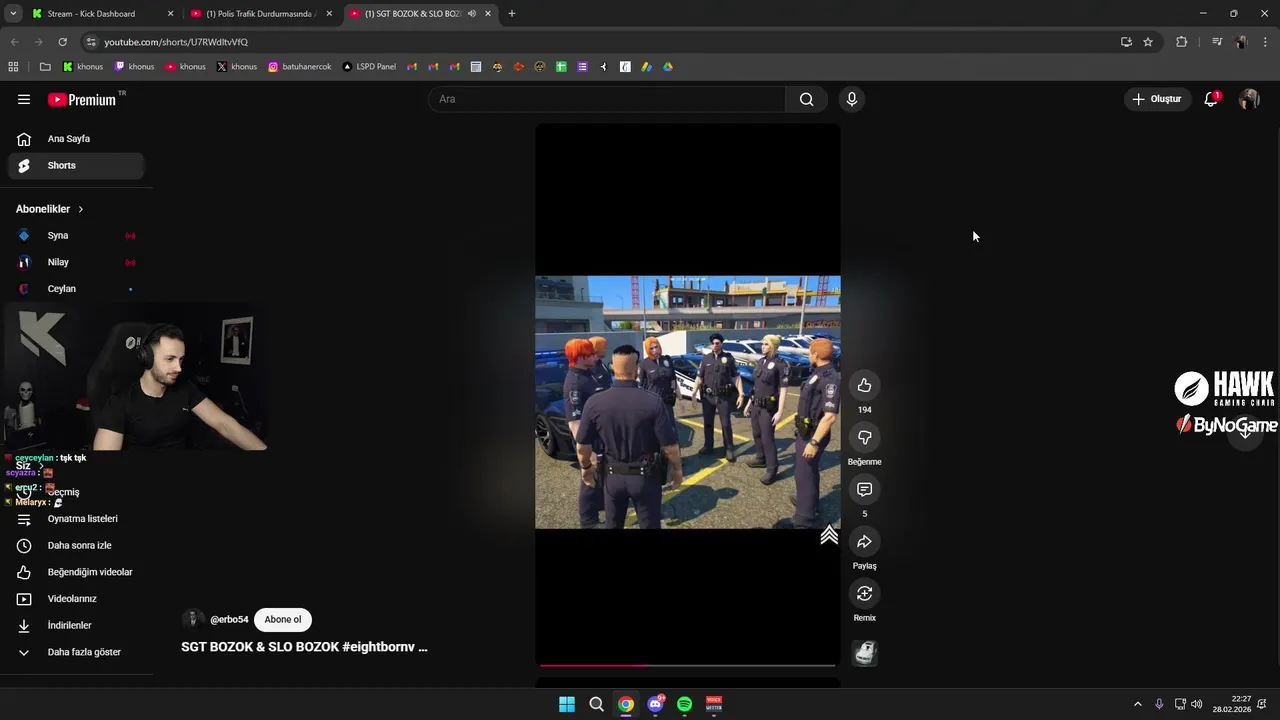Click the Ara search field
The height and width of the screenshot is (720, 1280).
tap(606, 99)
